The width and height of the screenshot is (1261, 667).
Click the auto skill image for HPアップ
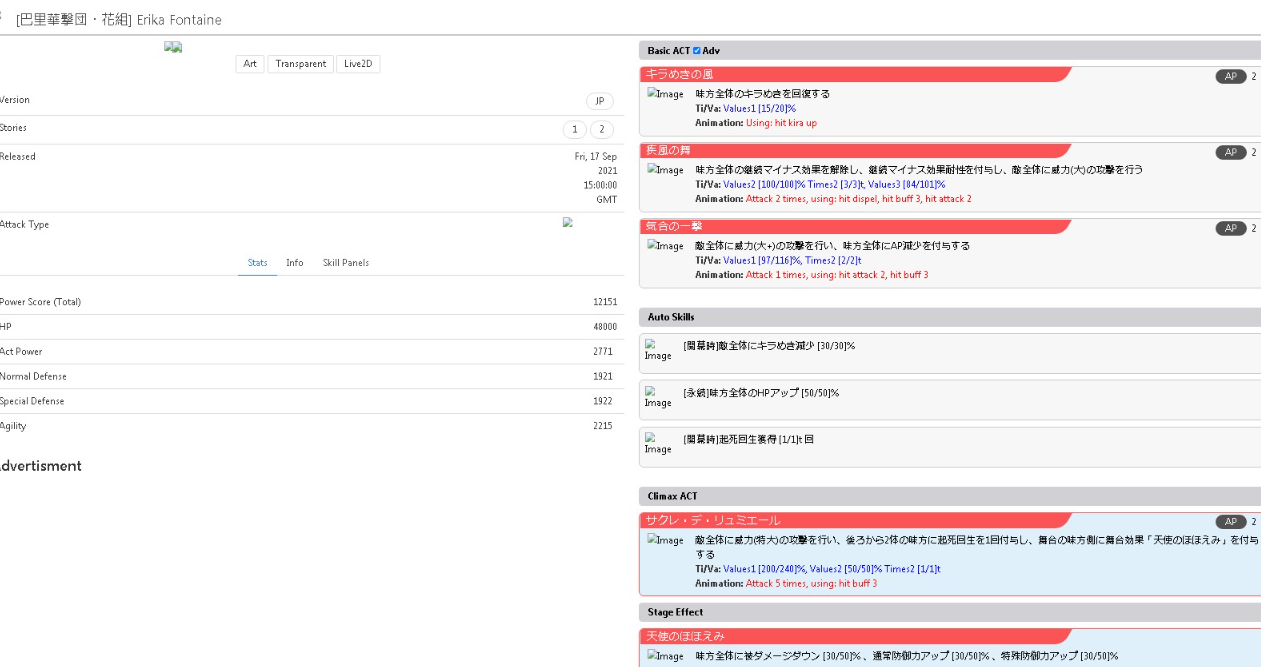tap(658, 397)
